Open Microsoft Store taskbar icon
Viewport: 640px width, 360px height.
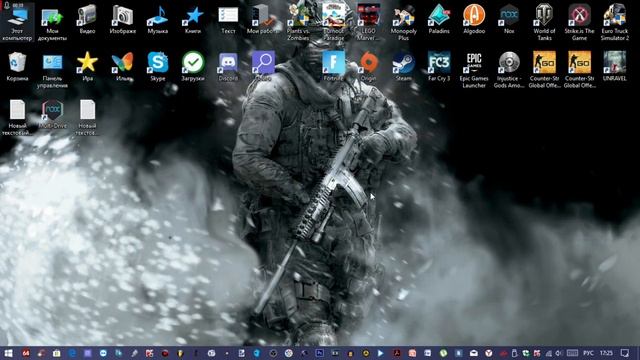click(56, 353)
